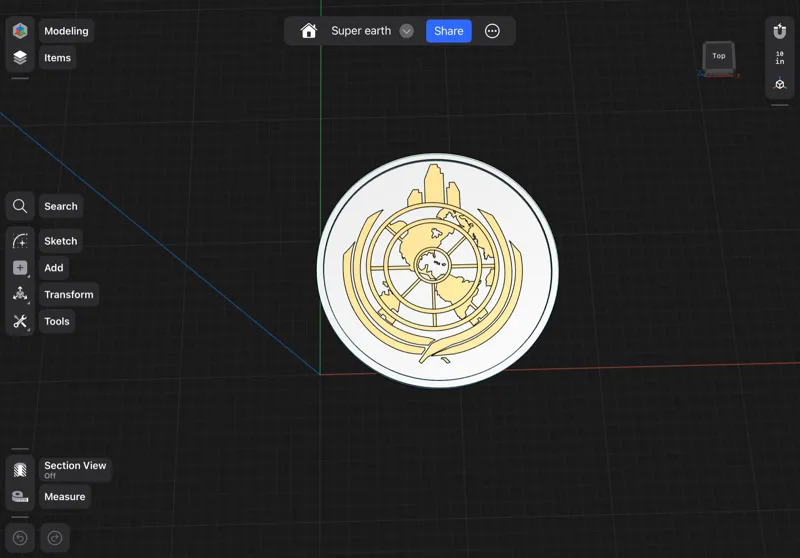Open the view mode cube icon
This screenshot has height=558, width=800.
pos(780,84)
